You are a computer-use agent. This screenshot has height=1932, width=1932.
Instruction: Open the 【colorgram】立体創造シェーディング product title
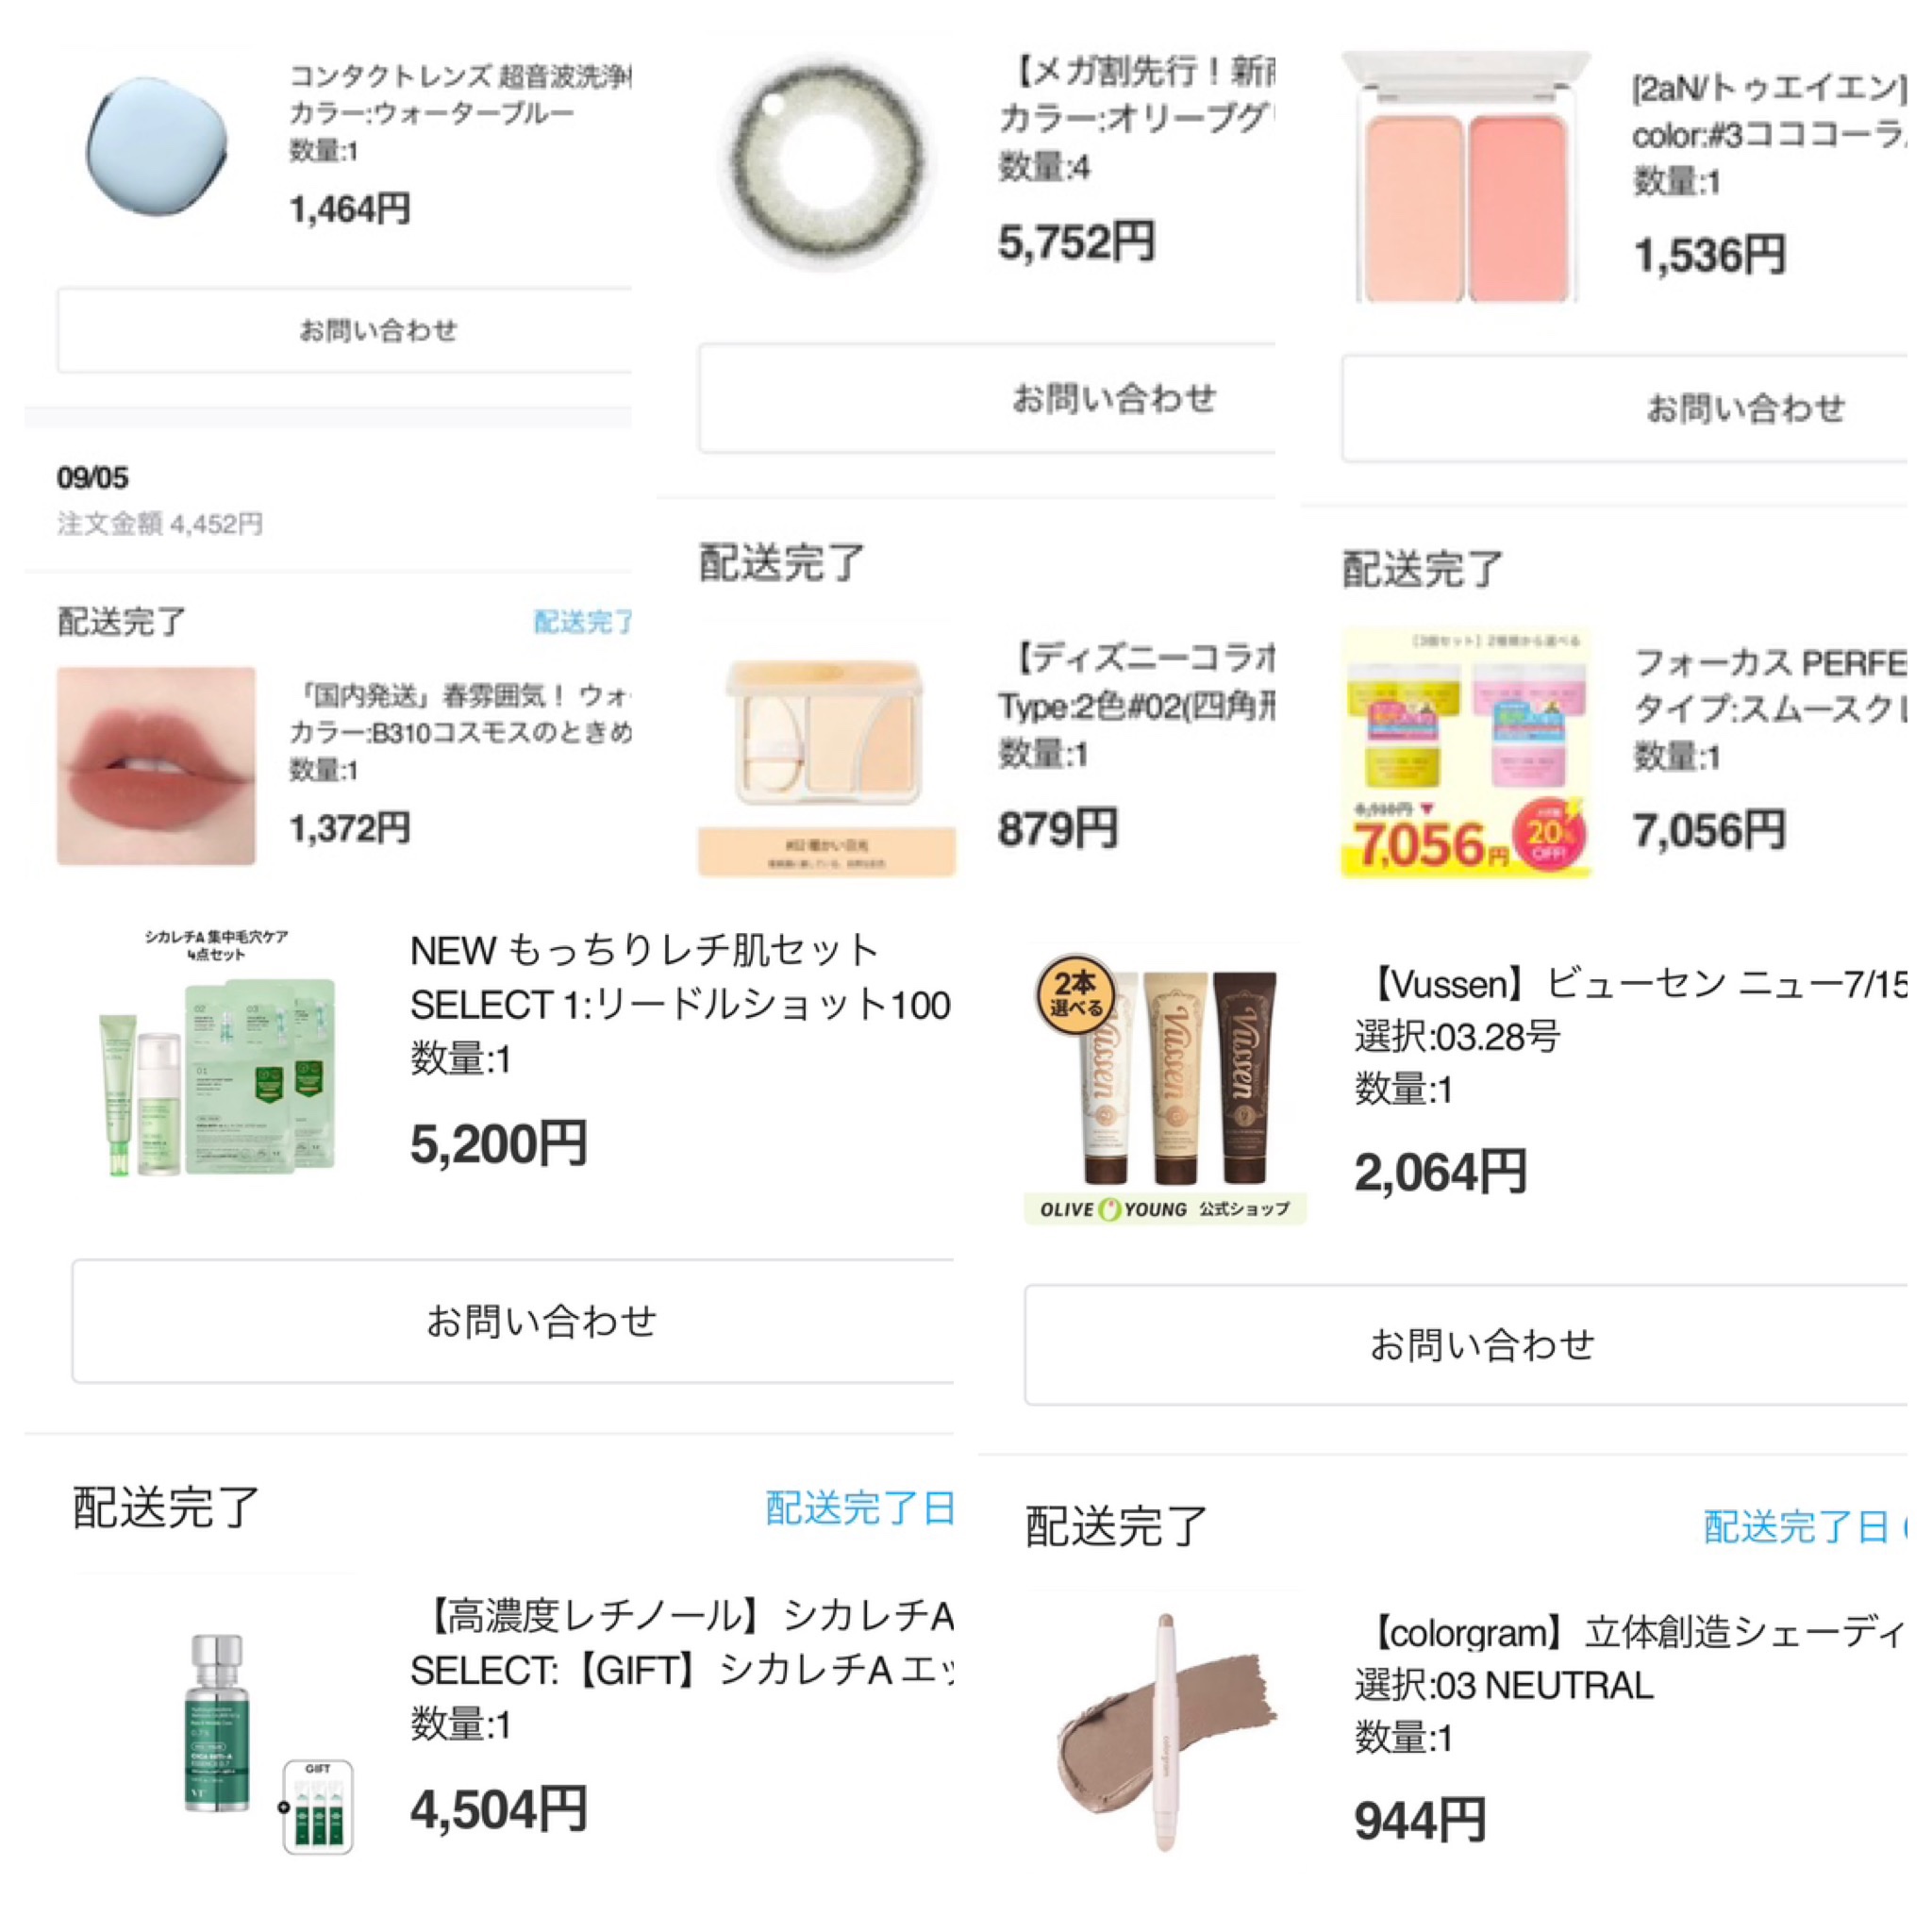point(1632,1633)
